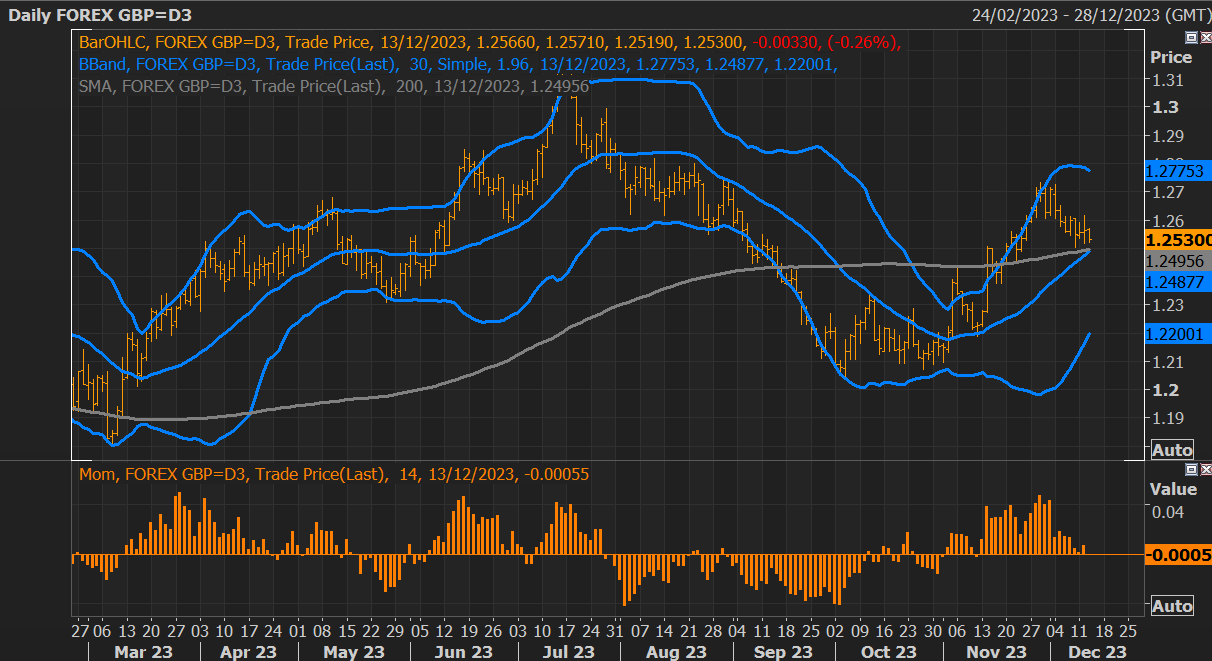Click the 1.24877 middle band price tag
Image resolution: width=1212 pixels, height=661 pixels.
coord(1178,282)
